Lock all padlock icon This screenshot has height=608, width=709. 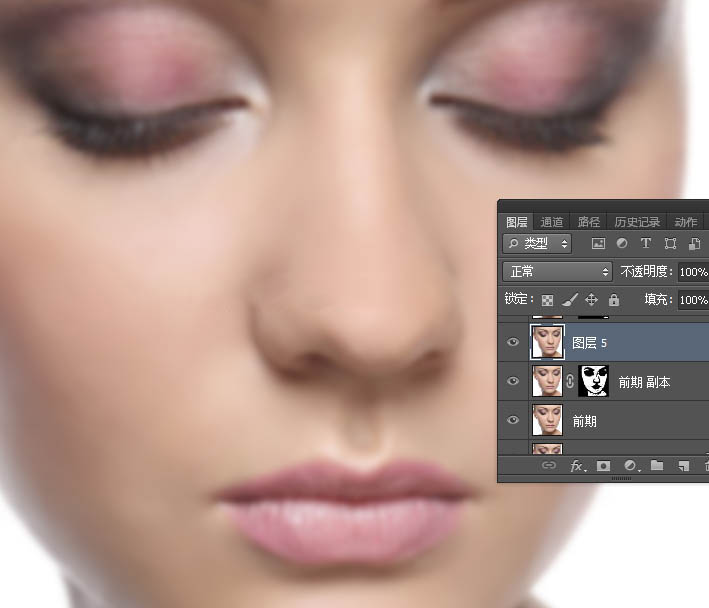(x=614, y=299)
